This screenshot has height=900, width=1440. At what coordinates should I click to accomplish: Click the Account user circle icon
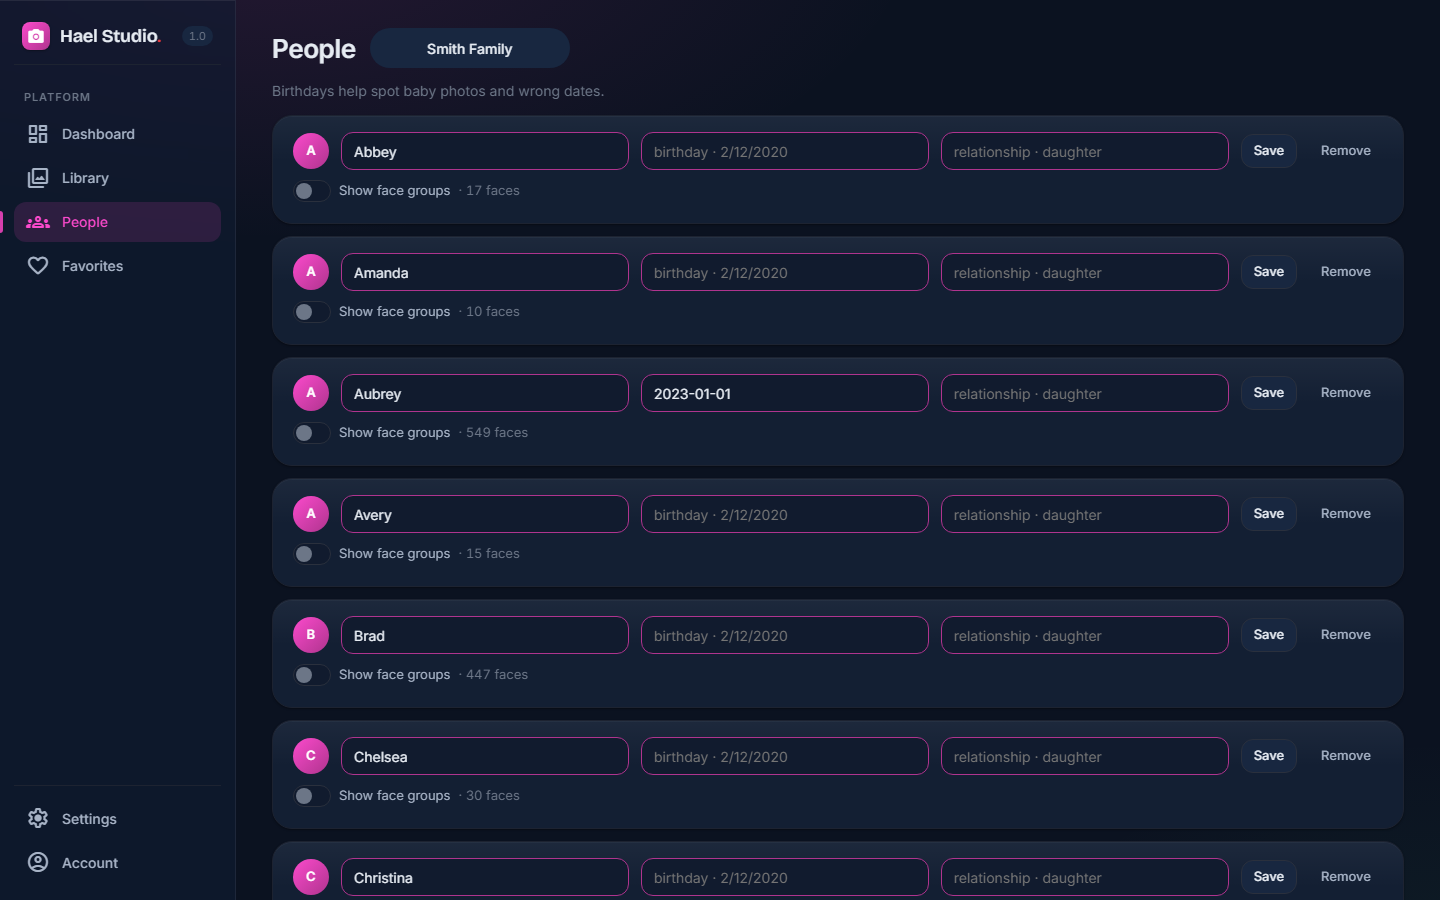pyautogui.click(x=38, y=863)
